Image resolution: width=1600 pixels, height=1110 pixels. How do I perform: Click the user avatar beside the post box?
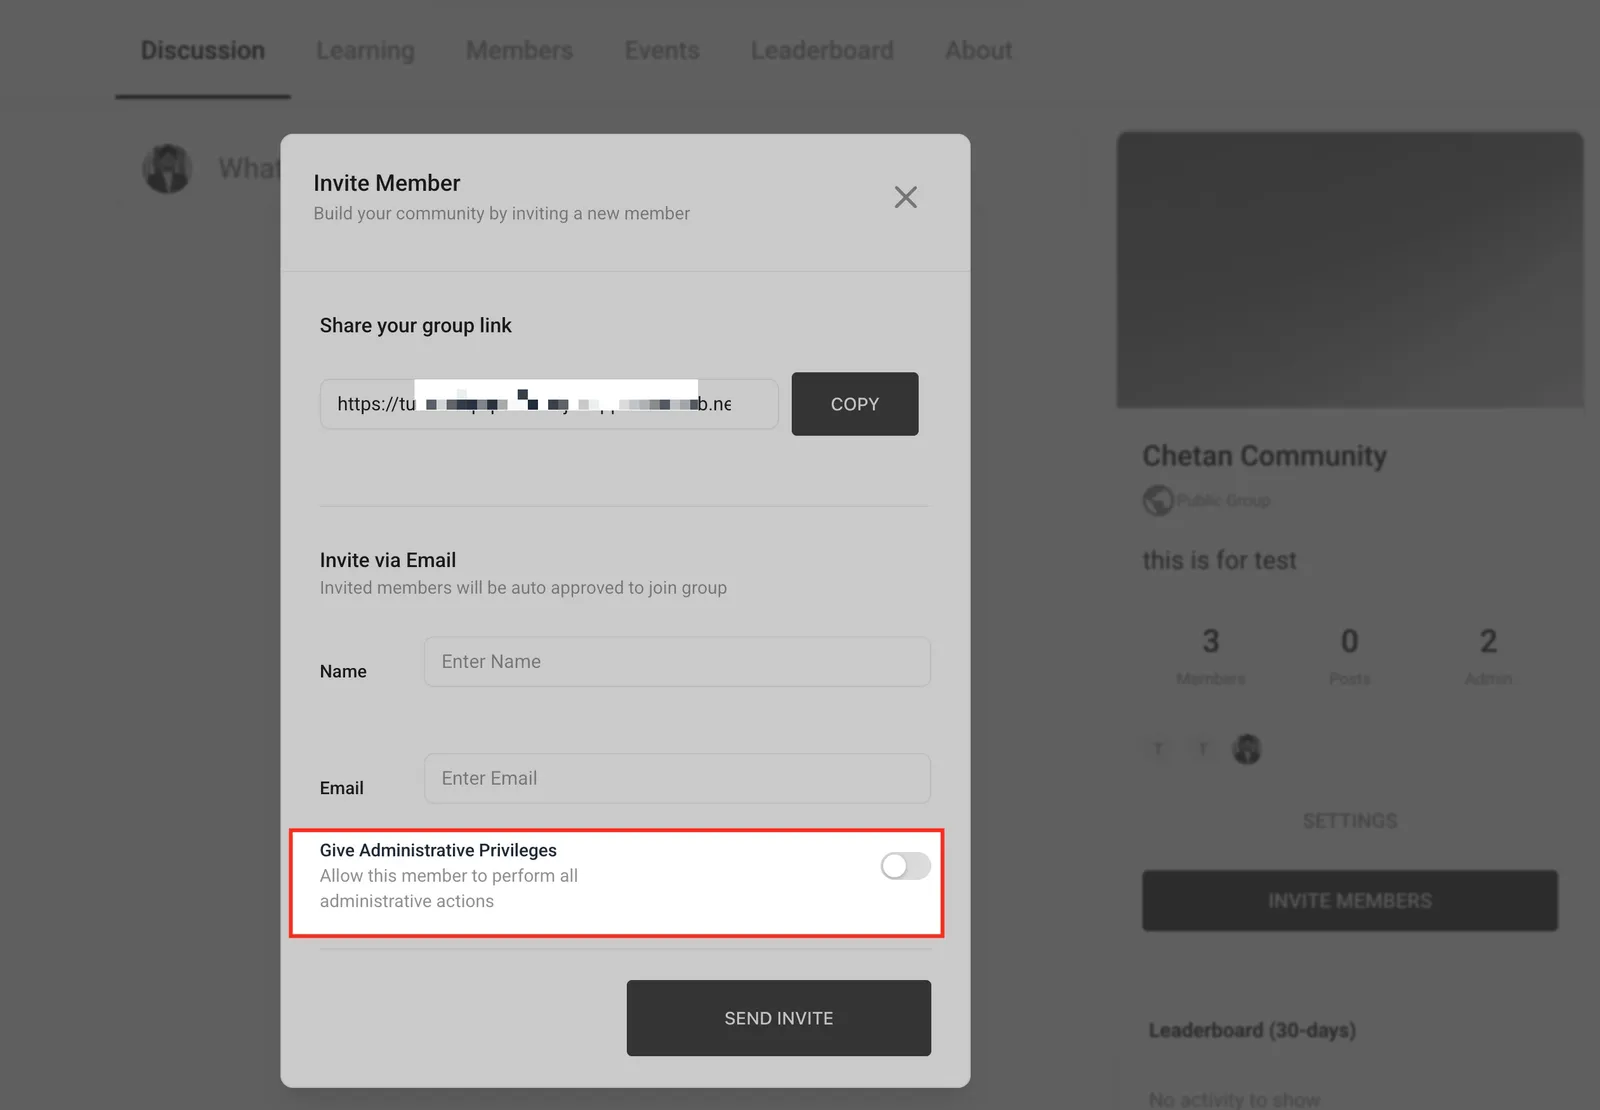click(x=167, y=168)
